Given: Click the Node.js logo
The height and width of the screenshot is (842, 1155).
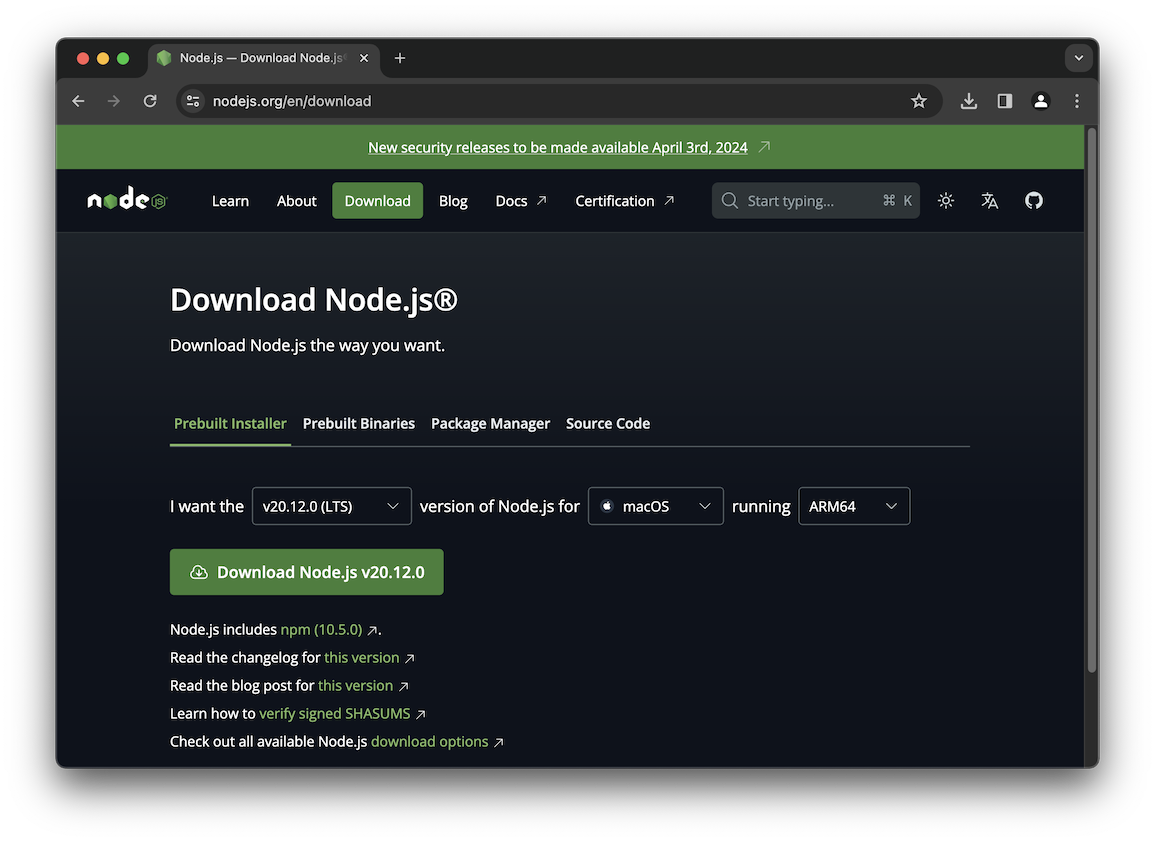Looking at the screenshot, I should point(127,200).
